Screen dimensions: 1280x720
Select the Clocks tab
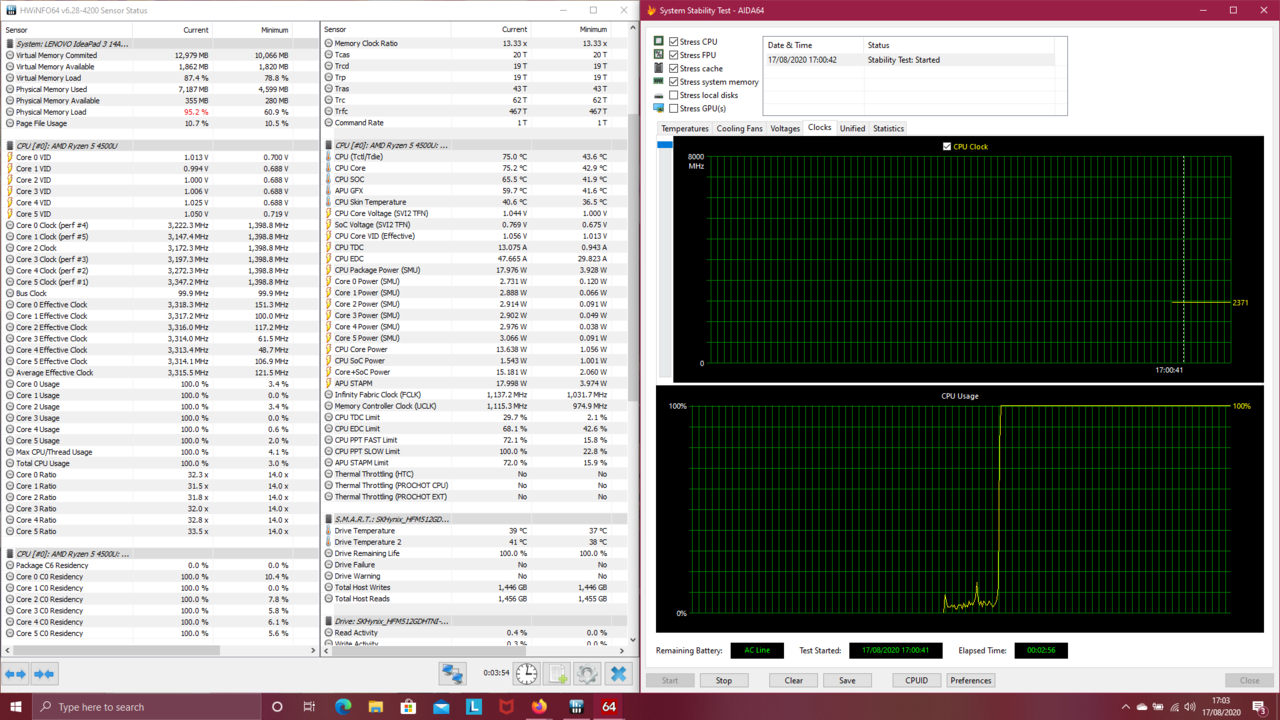819,127
